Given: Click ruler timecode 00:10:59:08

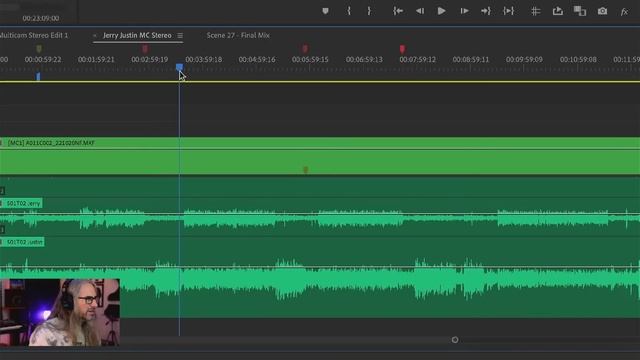Looking at the screenshot, I should [x=578, y=60].
